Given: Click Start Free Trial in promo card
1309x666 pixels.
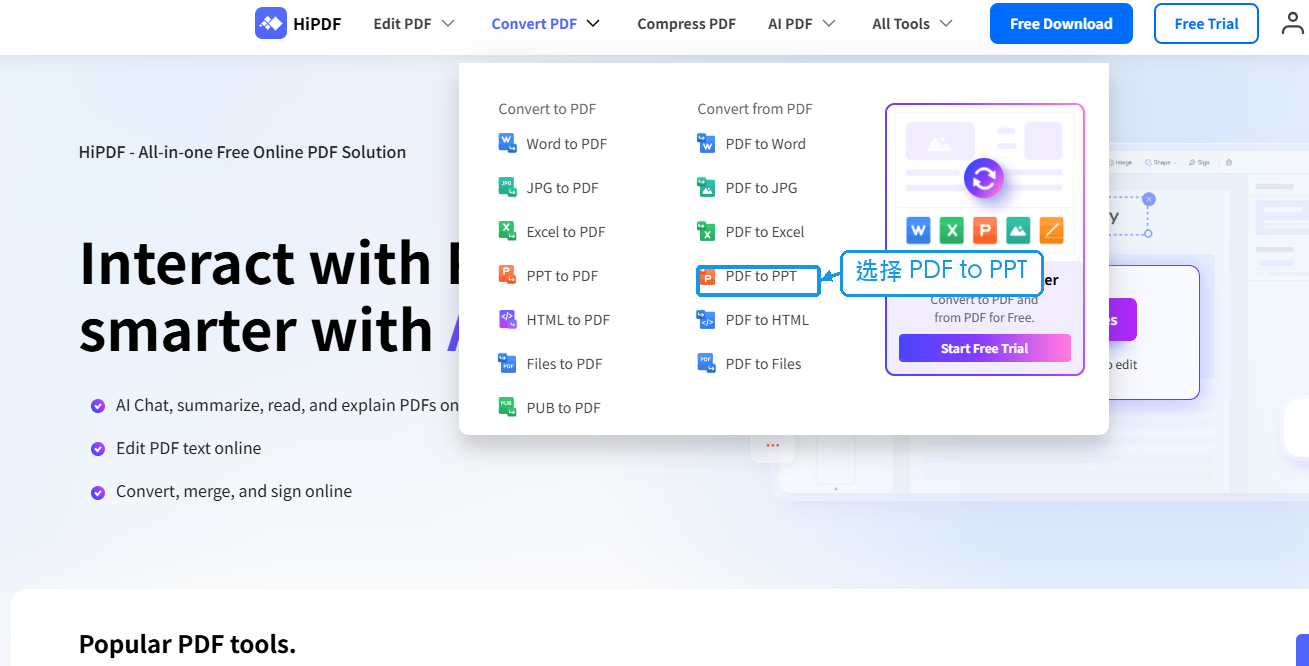Looking at the screenshot, I should pyautogui.click(x=985, y=348).
